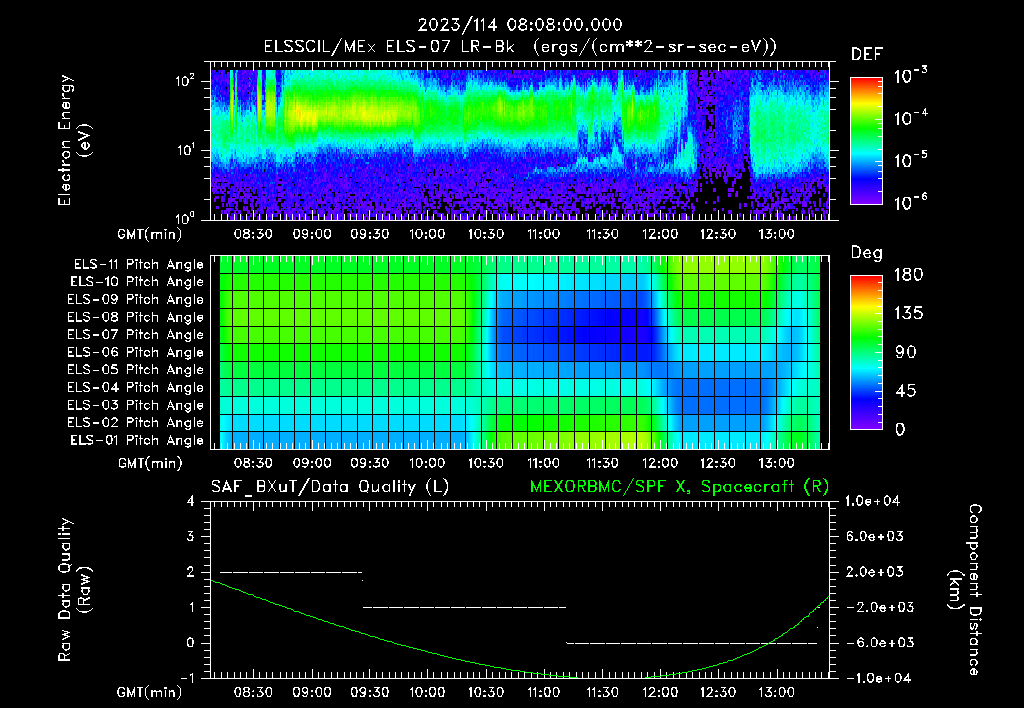The image size is (1024, 708).
Task: Click the DEF color bar legend
Action: point(867,140)
